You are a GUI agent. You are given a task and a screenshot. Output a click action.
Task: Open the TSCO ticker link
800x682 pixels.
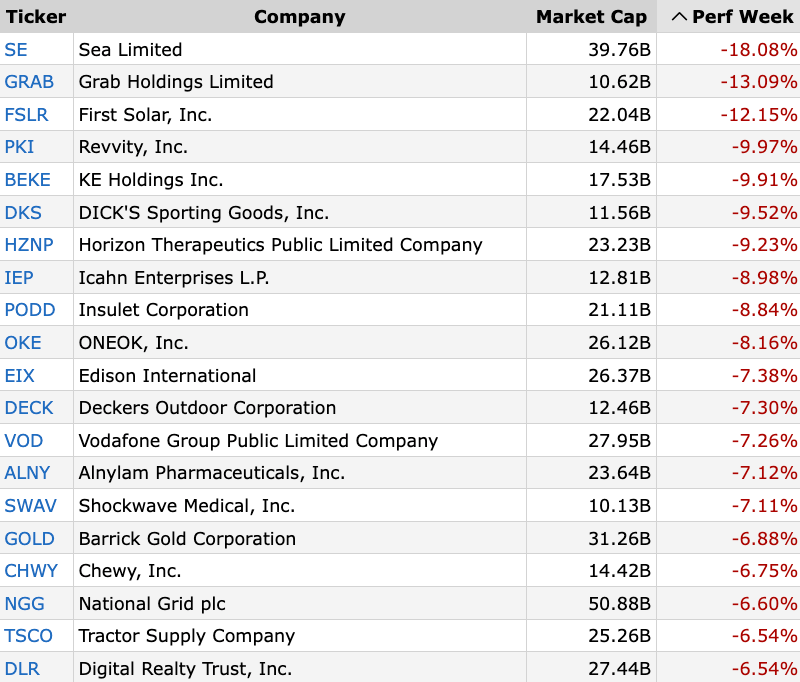pos(29,636)
